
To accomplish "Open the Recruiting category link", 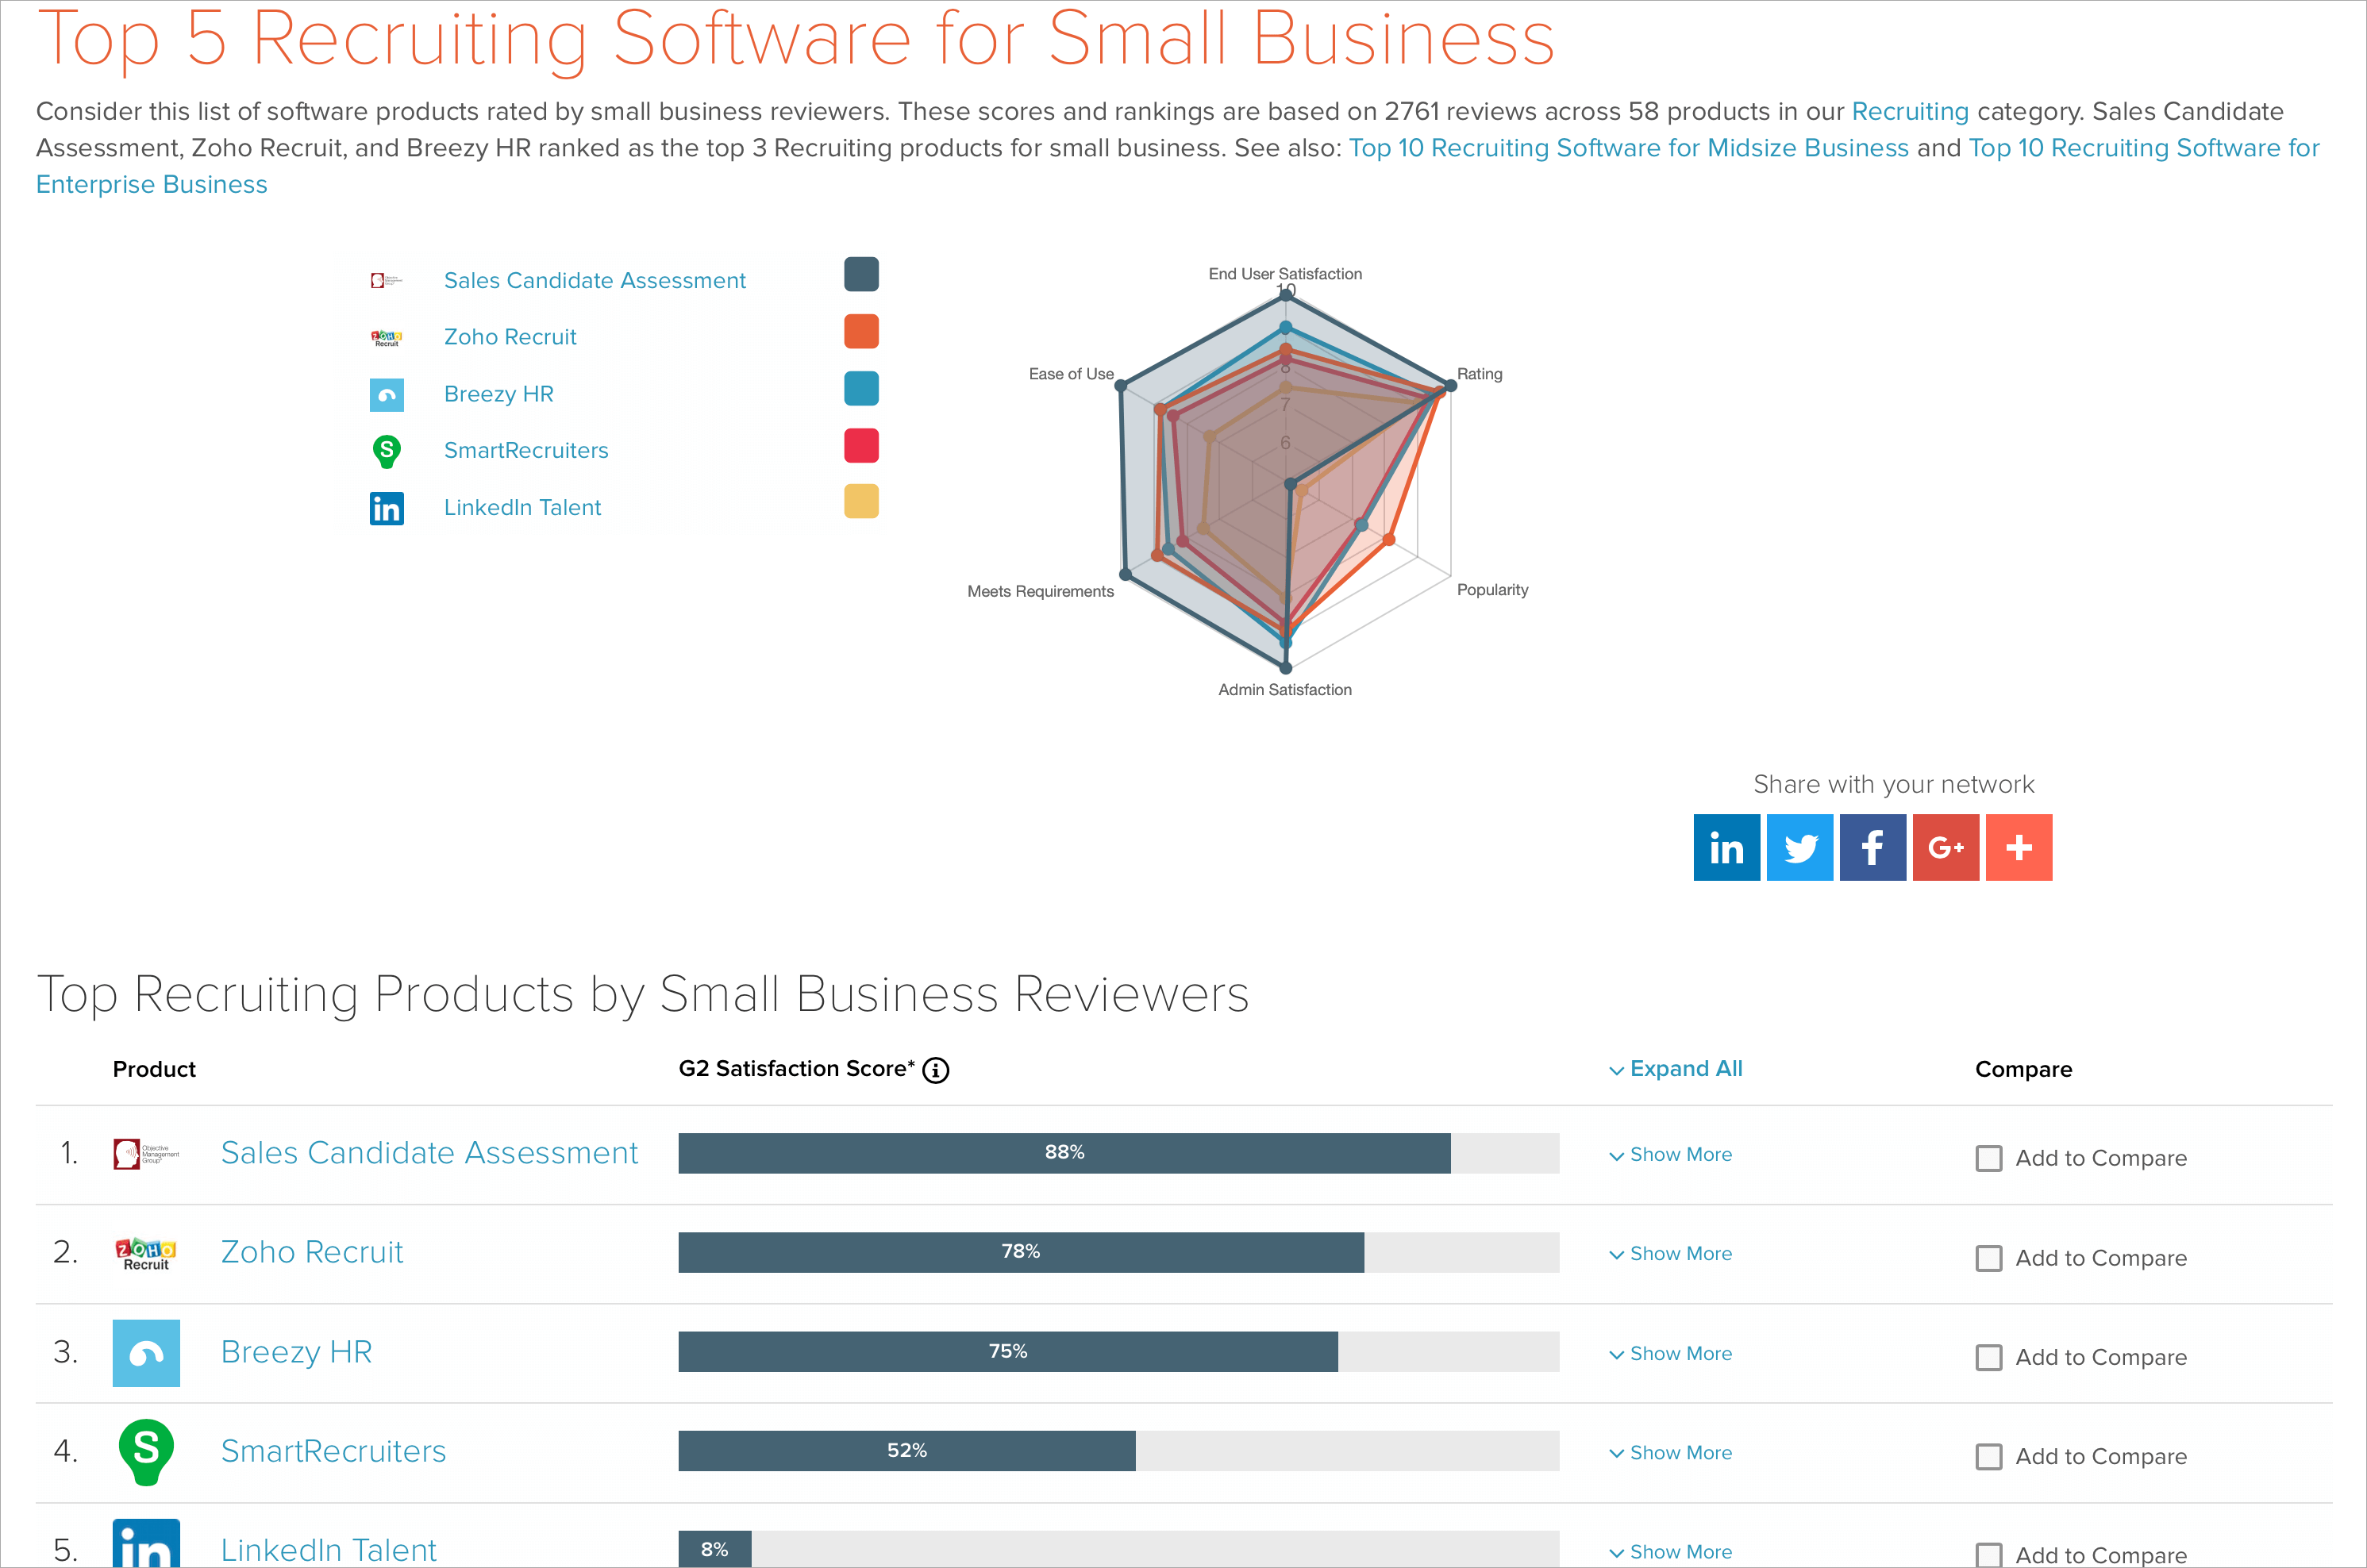I will [1909, 111].
